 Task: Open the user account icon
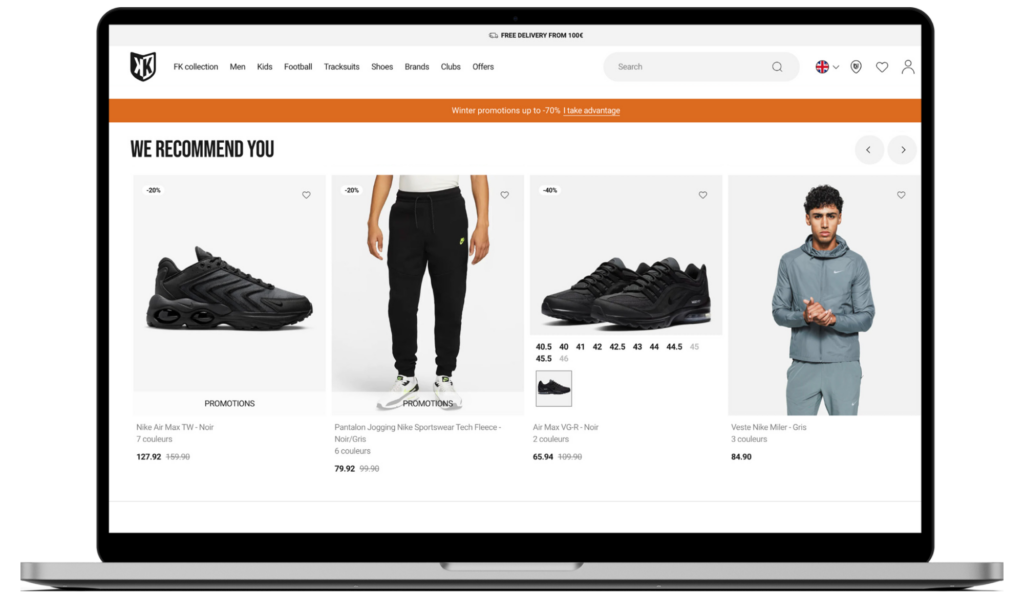click(x=908, y=67)
